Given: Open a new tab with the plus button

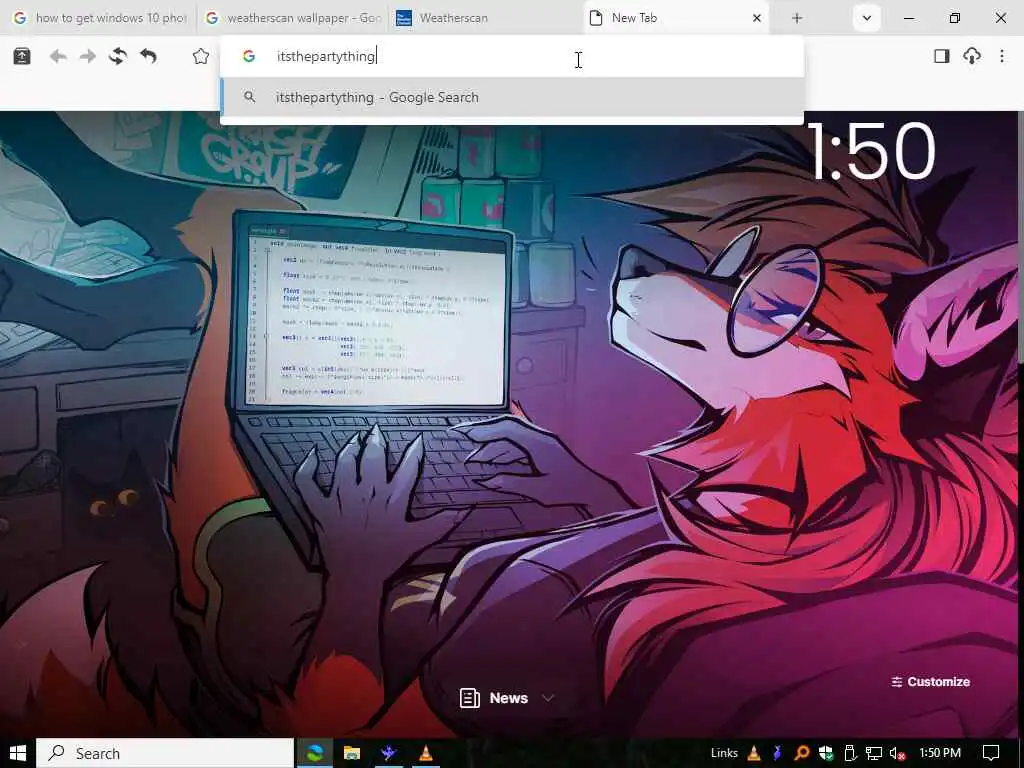Looking at the screenshot, I should click(x=797, y=18).
